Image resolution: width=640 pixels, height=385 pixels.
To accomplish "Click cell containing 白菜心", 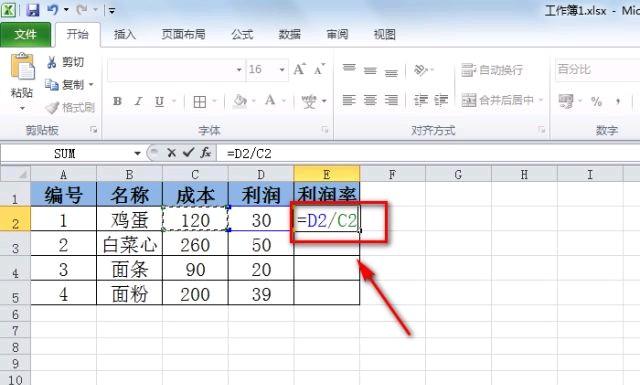I will pos(129,244).
